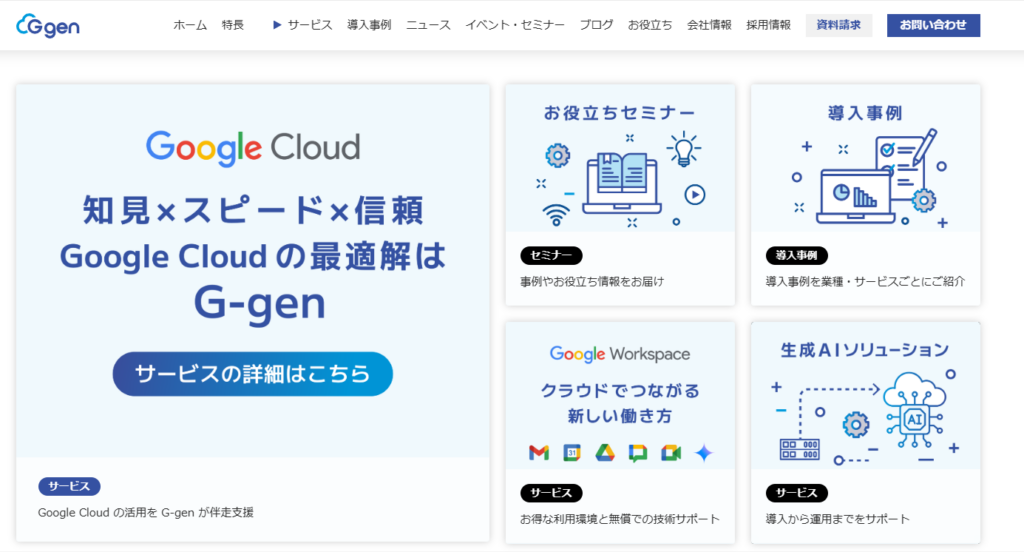This screenshot has width=1024, height=552.
Task: Go to the ニュース page
Action: (428, 25)
